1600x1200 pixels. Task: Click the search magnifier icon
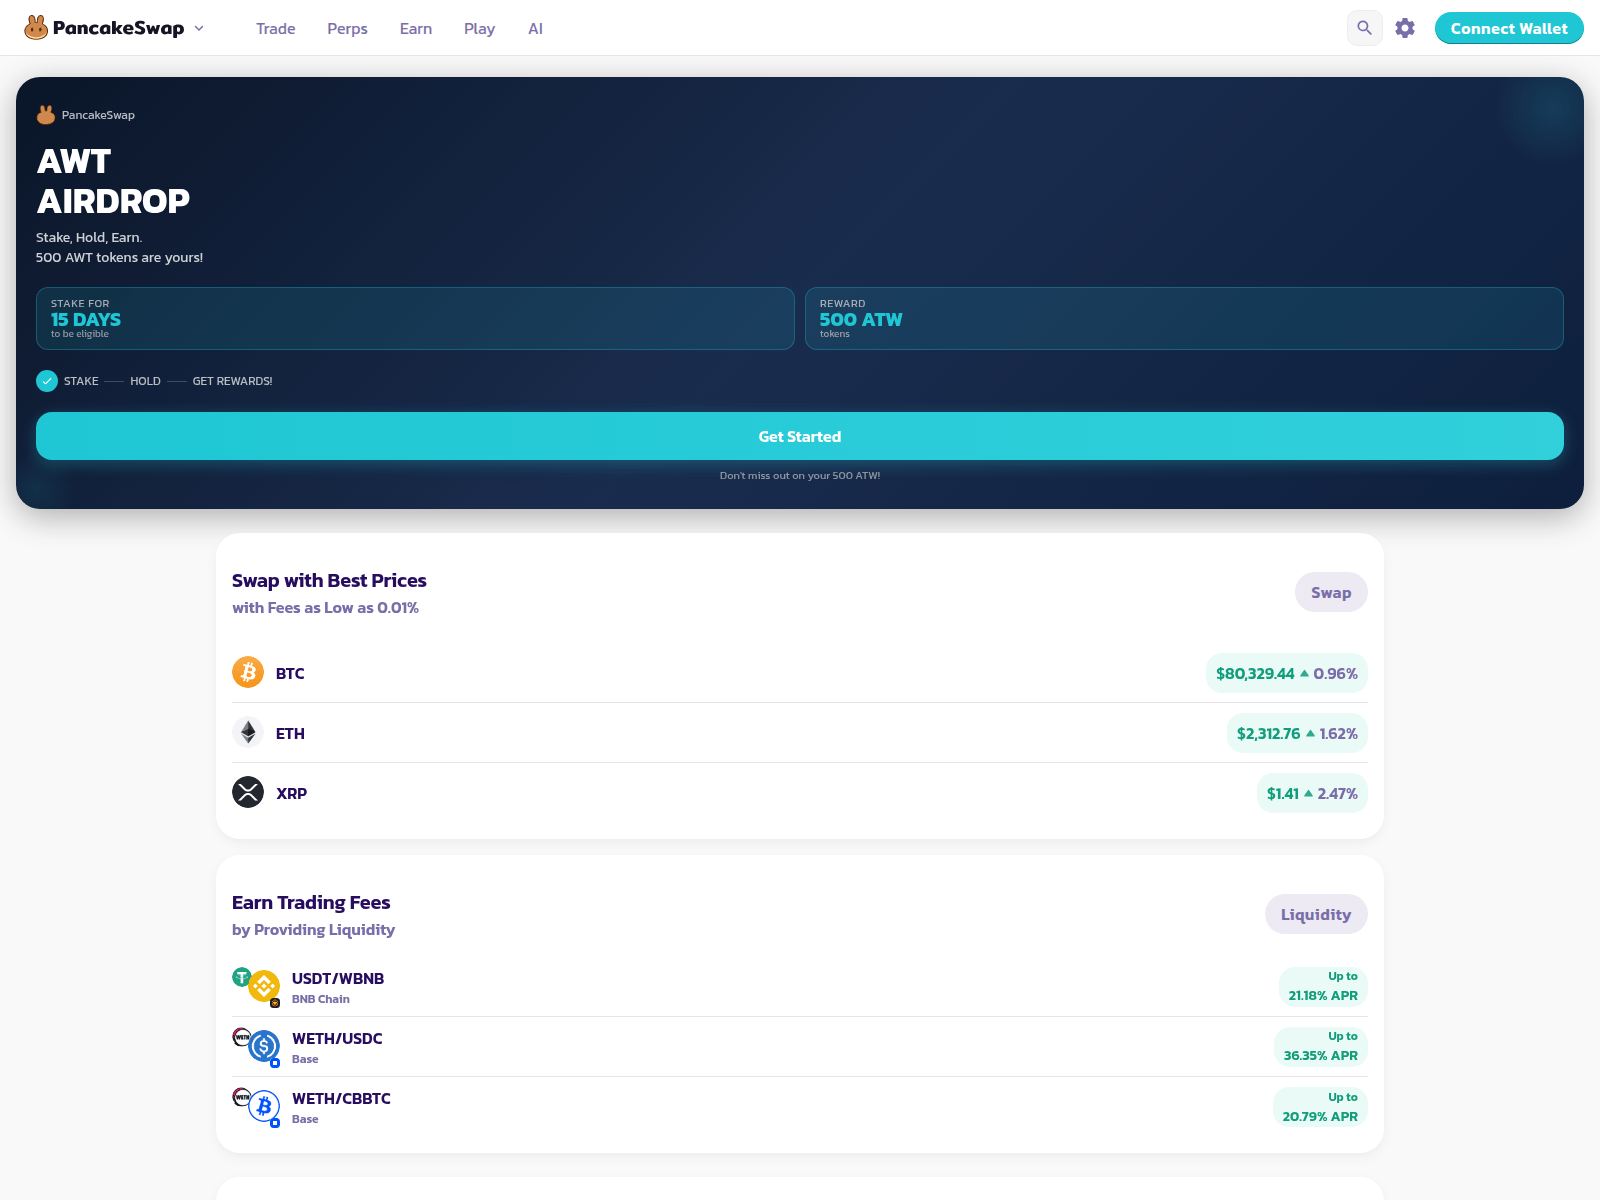[x=1364, y=28]
